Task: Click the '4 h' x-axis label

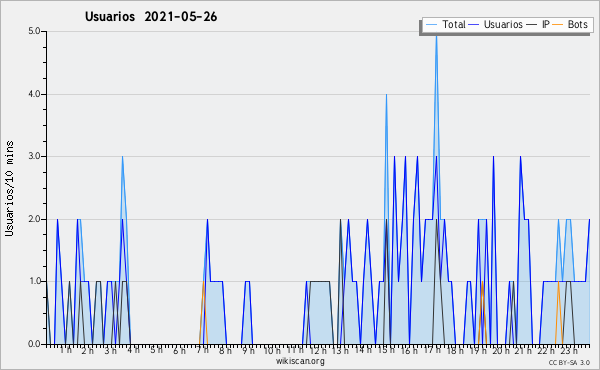Action: pos(133,350)
